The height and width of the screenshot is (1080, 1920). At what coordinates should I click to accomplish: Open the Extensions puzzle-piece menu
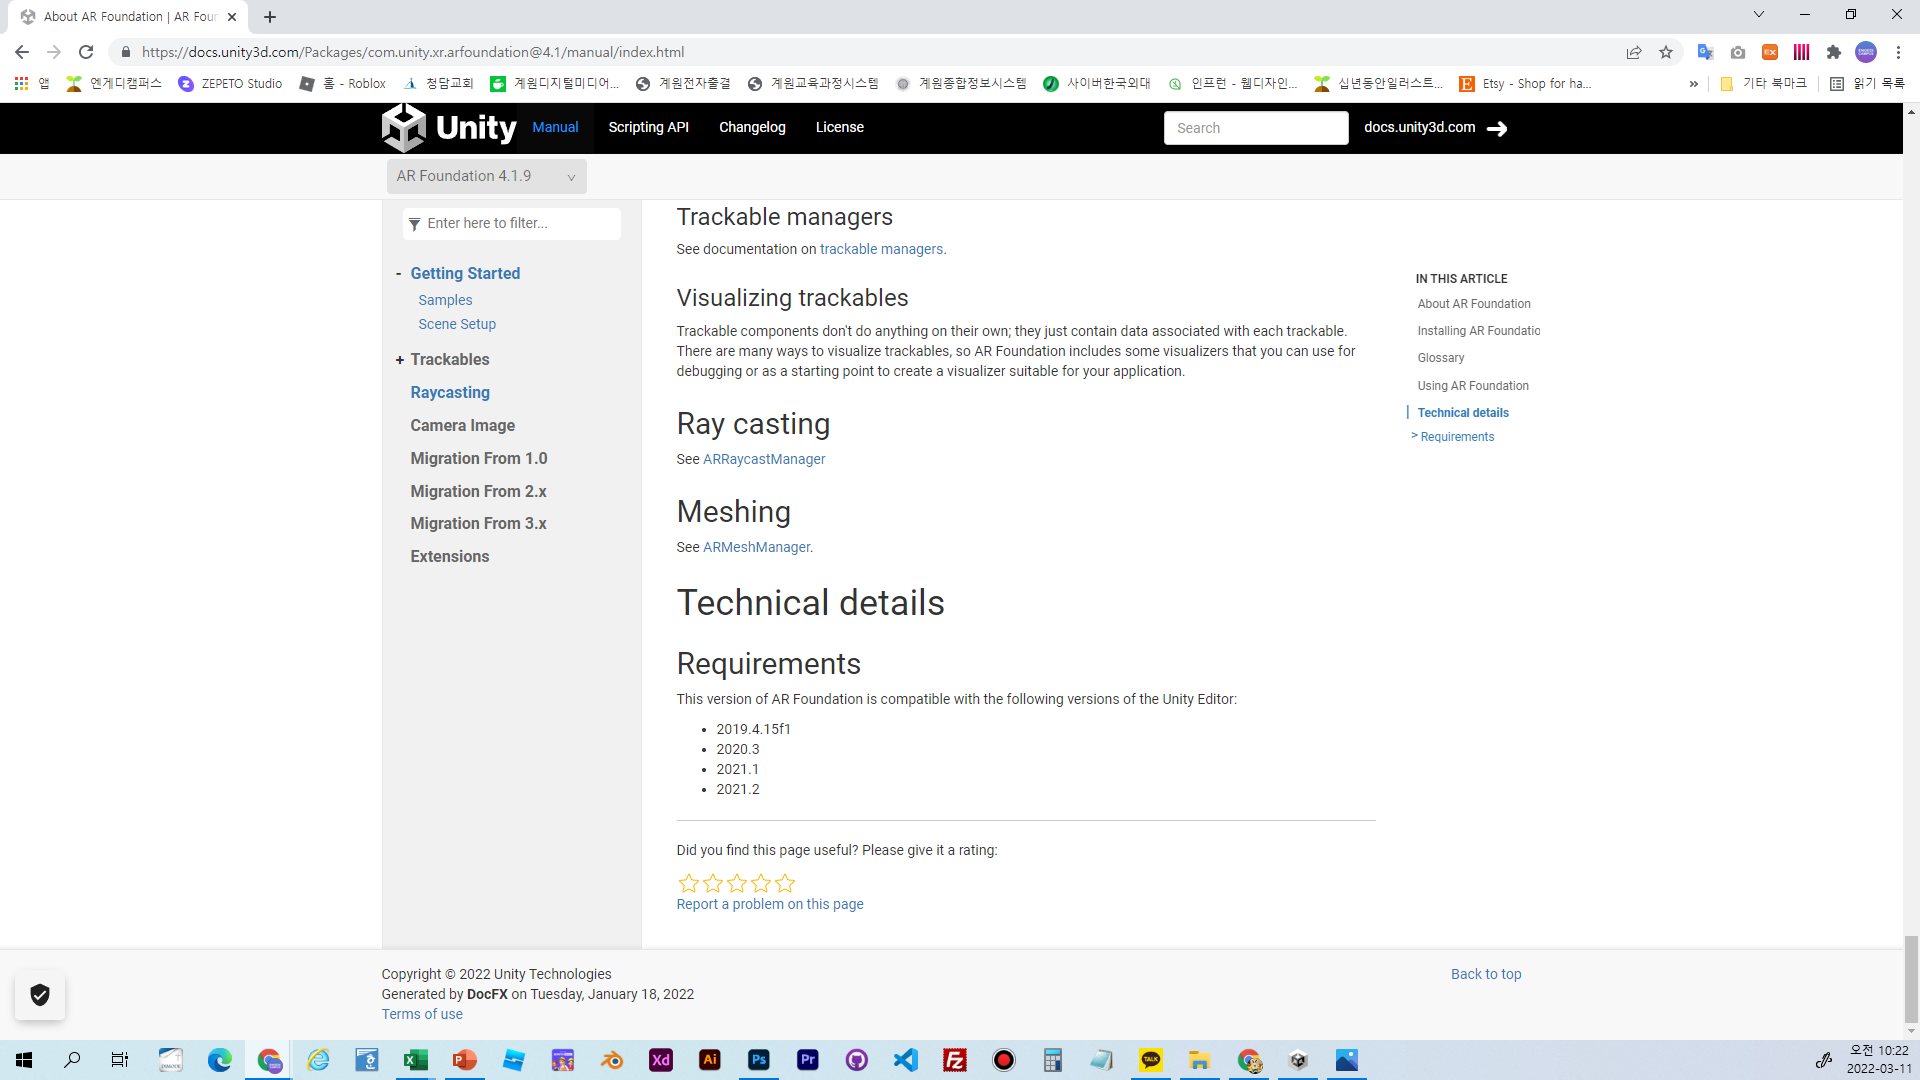[1834, 52]
